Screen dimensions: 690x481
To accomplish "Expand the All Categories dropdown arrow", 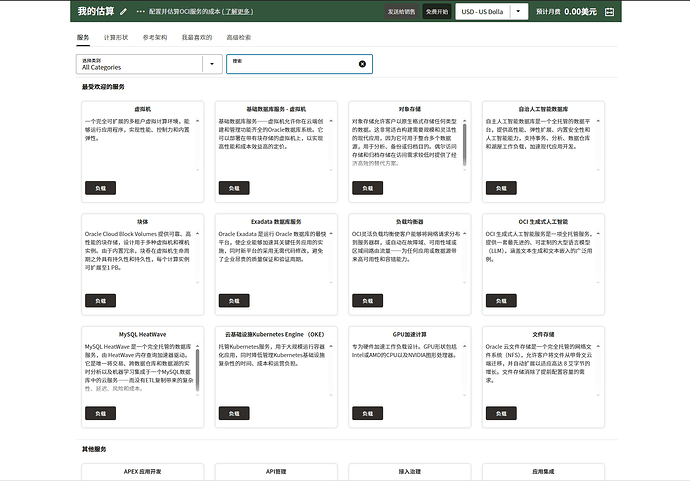I will pyautogui.click(x=212, y=64).
